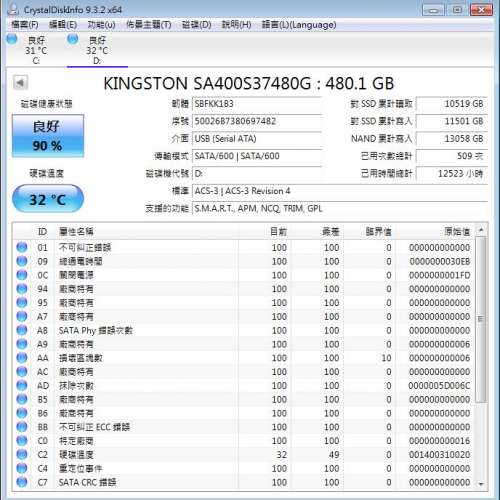Click the status icon of attribute A8
500x500 pixels.
(x=22, y=330)
